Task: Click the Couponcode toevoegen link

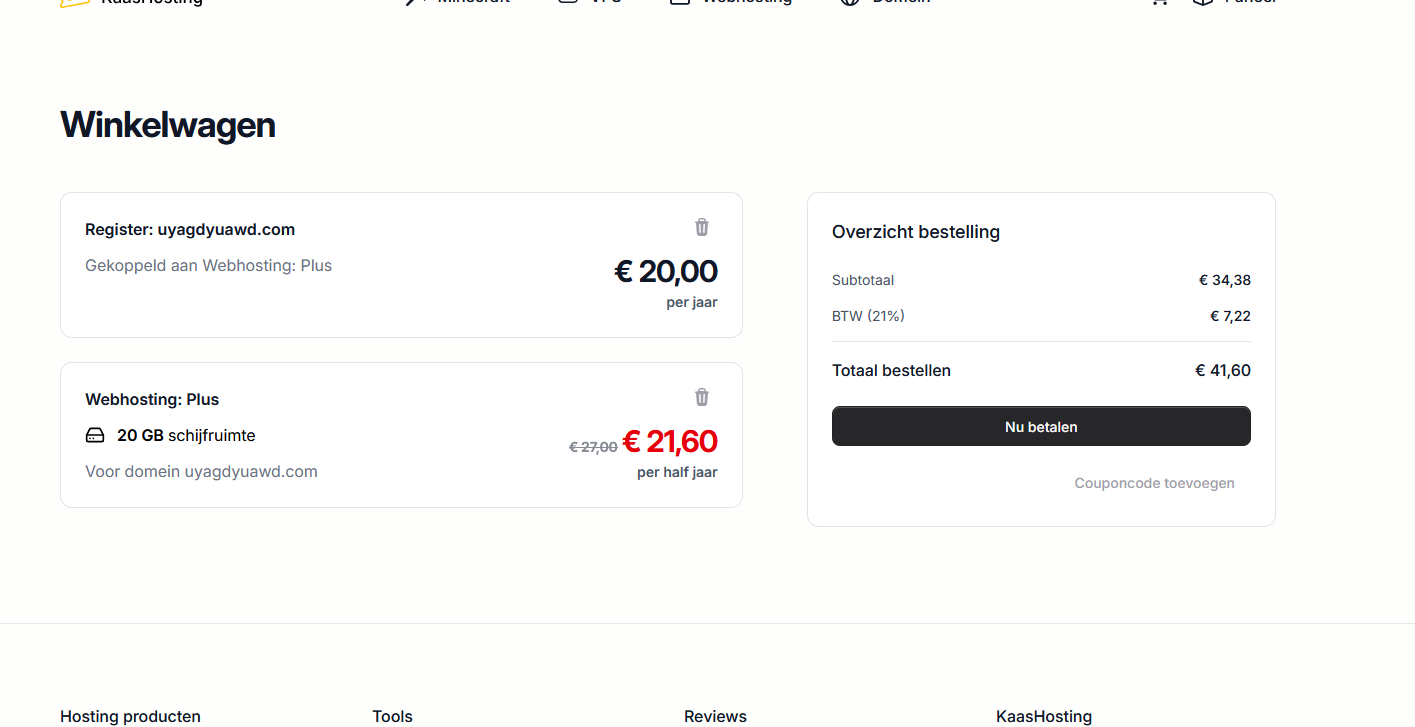Action: point(1154,484)
